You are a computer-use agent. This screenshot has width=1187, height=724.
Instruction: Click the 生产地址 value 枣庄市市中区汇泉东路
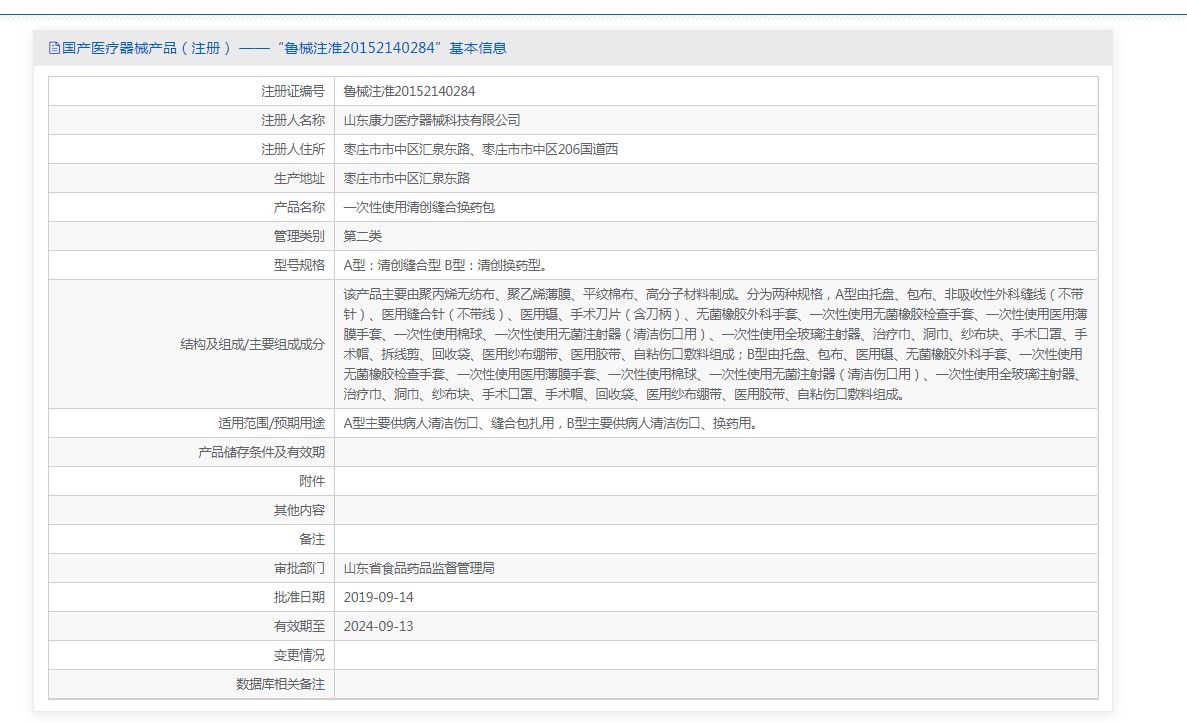click(x=406, y=178)
